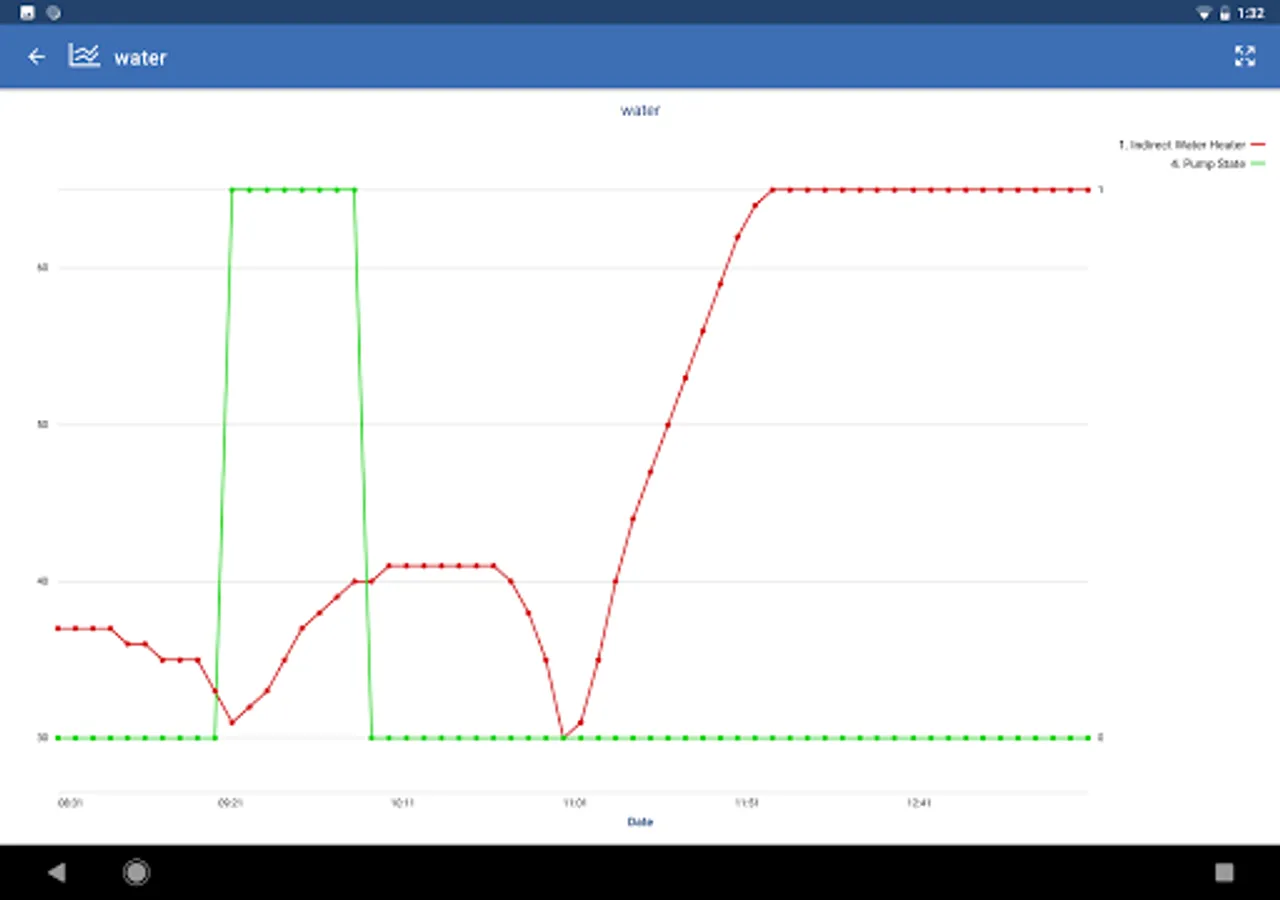Click the 11:51 time axis label
This screenshot has width=1280, height=900.
click(x=747, y=802)
